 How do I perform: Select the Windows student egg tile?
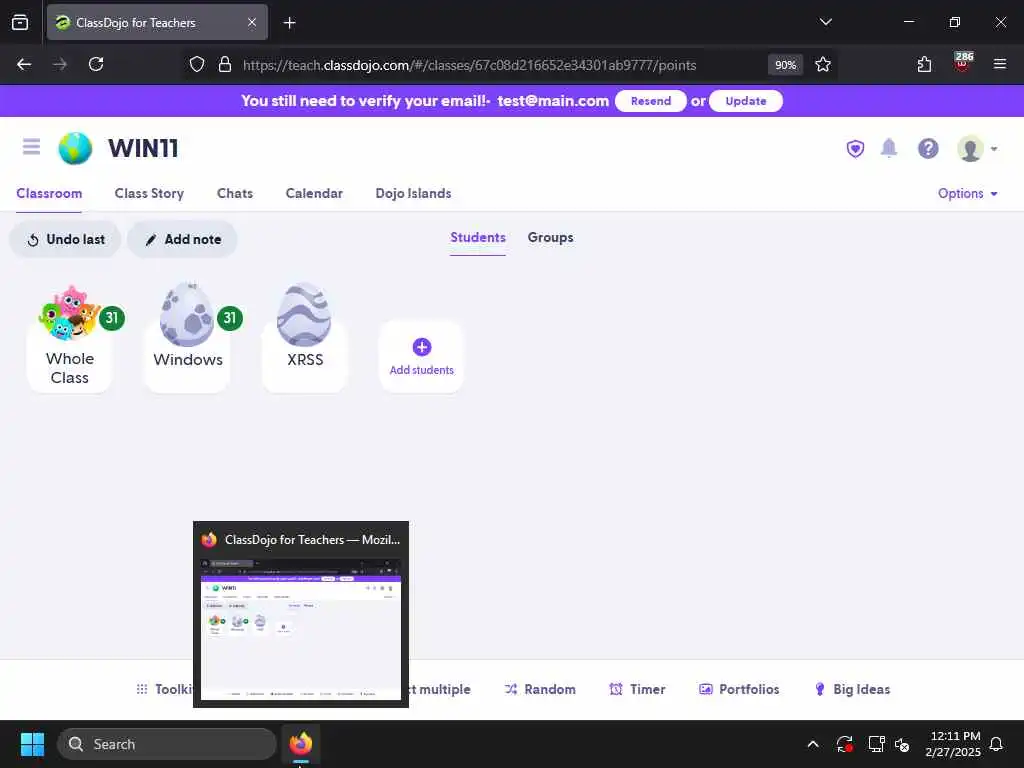187,340
